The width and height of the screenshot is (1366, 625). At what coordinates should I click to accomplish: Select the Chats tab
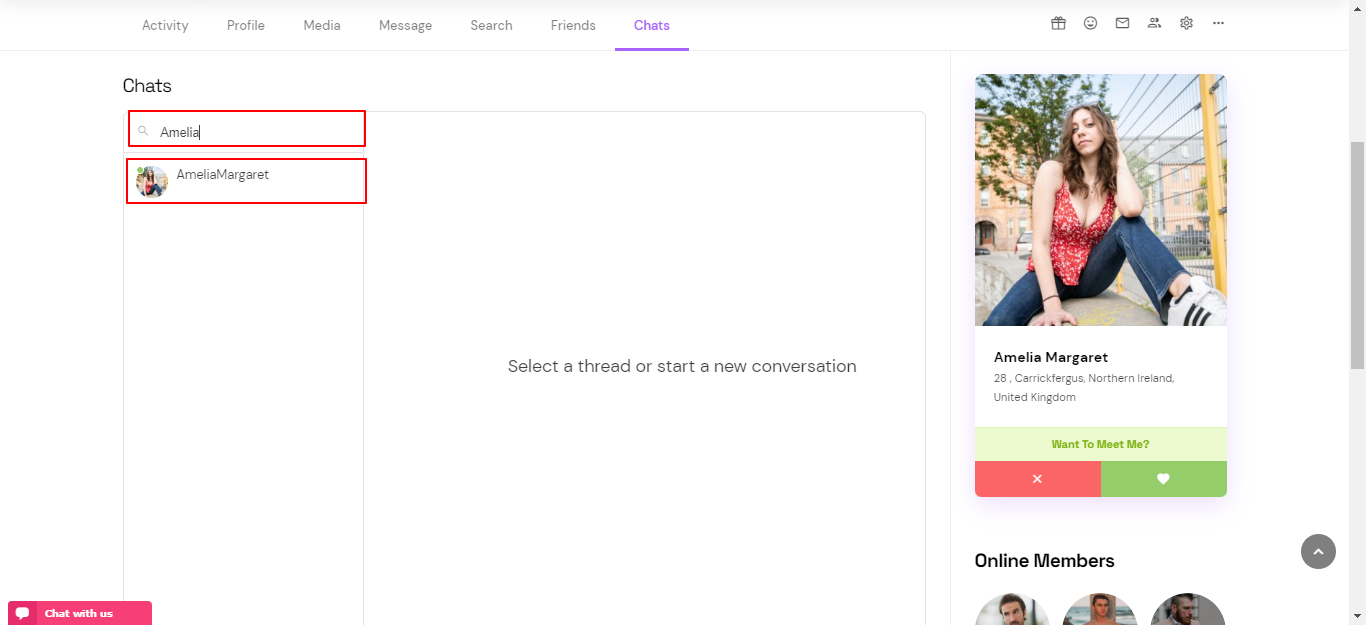pos(652,25)
